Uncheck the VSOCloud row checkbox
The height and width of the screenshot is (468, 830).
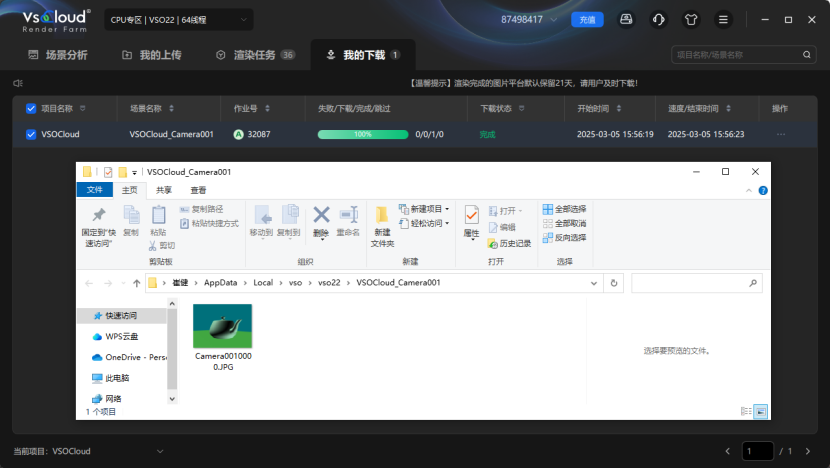click(31, 134)
